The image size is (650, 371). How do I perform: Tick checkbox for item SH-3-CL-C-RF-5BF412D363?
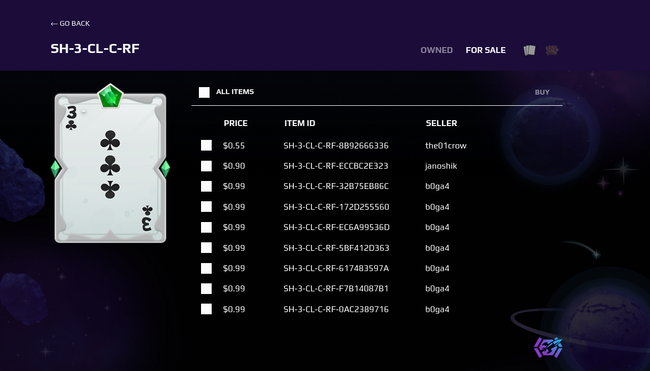click(x=206, y=247)
